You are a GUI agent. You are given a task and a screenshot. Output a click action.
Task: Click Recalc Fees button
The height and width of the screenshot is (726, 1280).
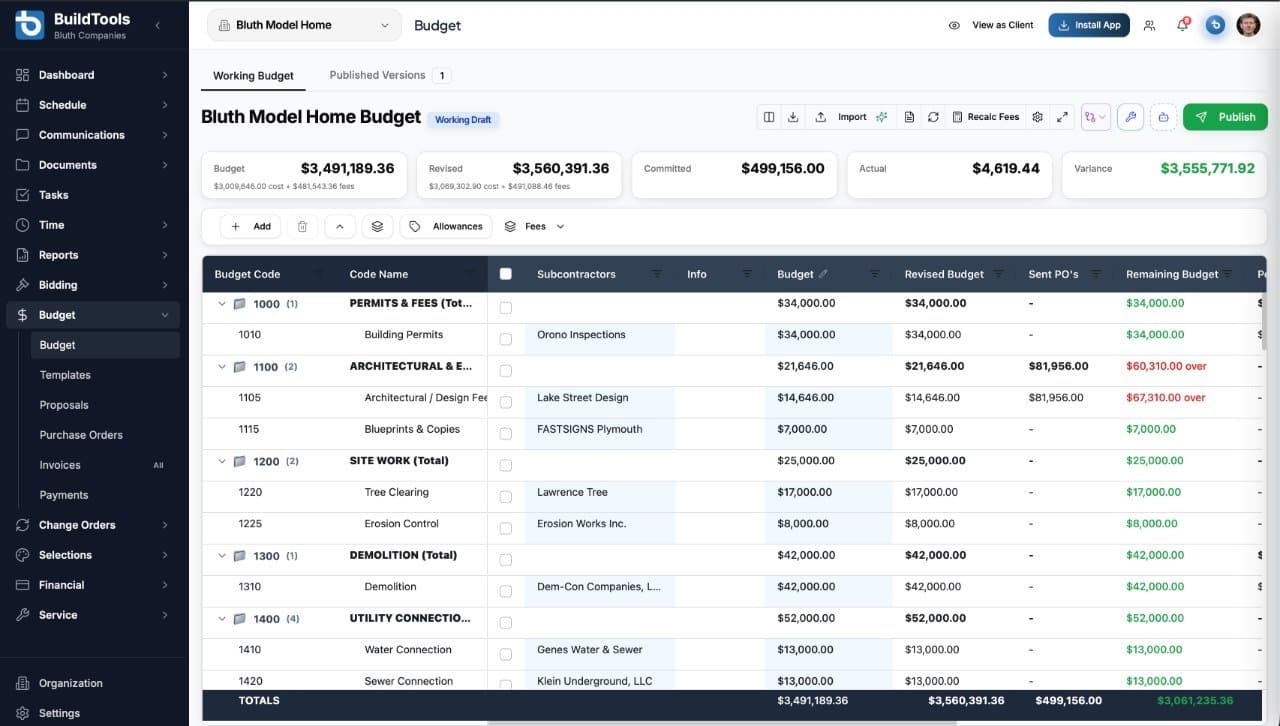[x=985, y=117]
